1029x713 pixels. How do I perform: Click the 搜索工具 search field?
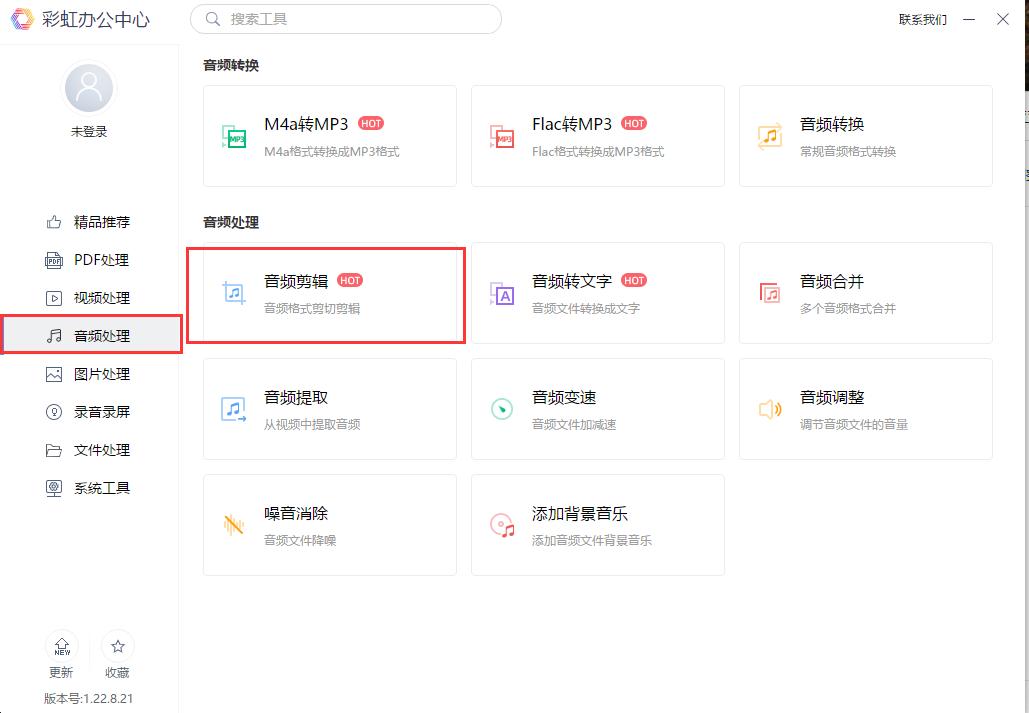[x=345, y=19]
